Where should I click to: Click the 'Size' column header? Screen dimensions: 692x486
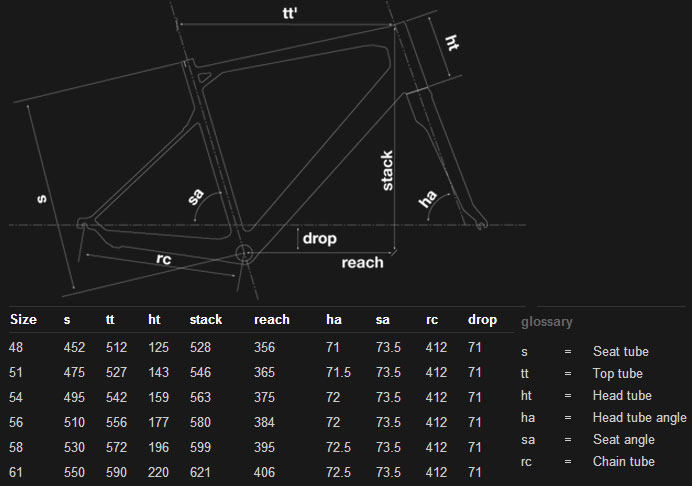pyautogui.click(x=23, y=320)
